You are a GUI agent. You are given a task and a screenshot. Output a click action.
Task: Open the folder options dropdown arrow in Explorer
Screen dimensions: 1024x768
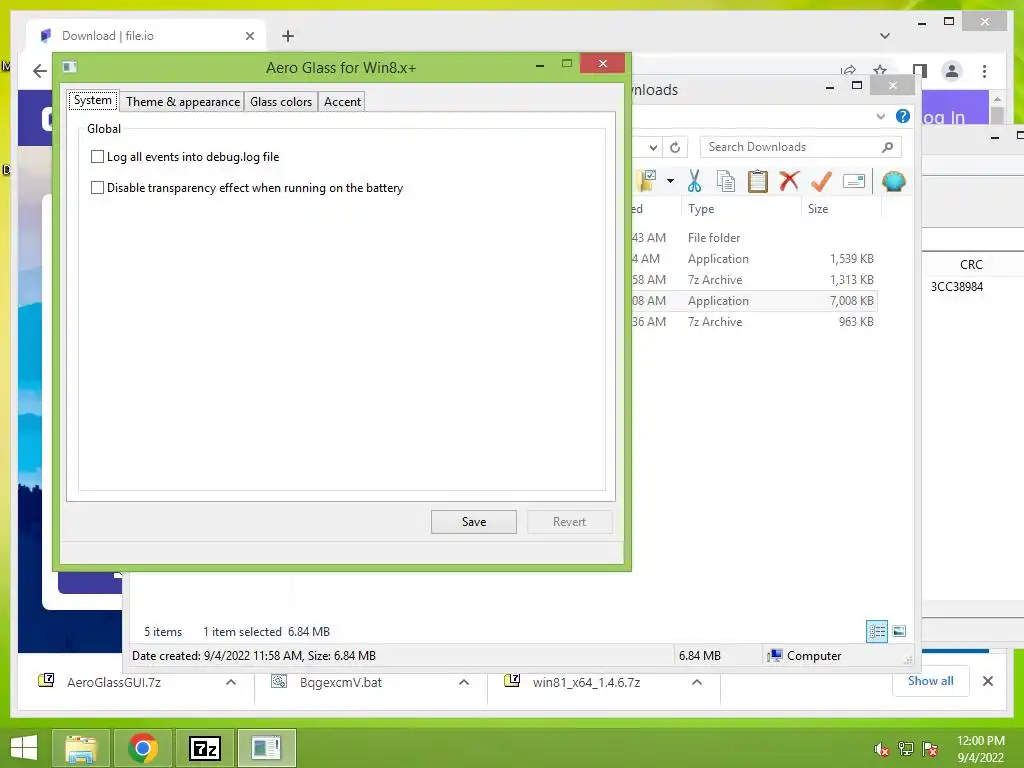point(670,181)
